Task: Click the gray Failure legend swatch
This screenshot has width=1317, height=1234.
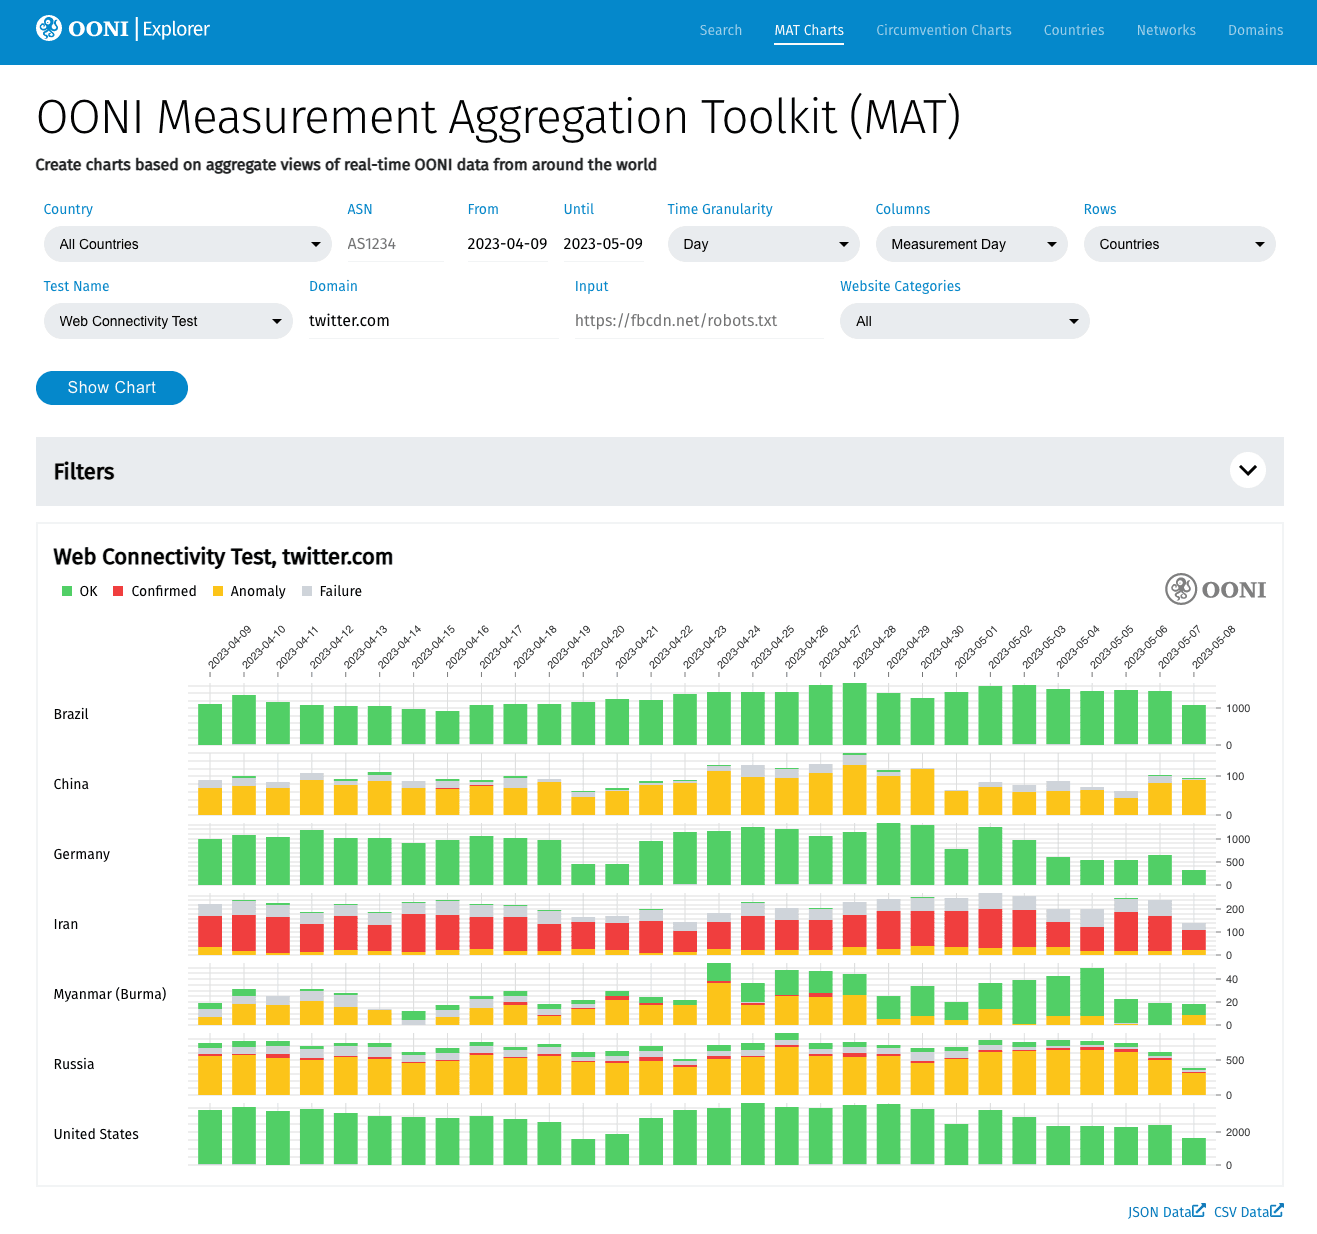Action: [x=307, y=591]
